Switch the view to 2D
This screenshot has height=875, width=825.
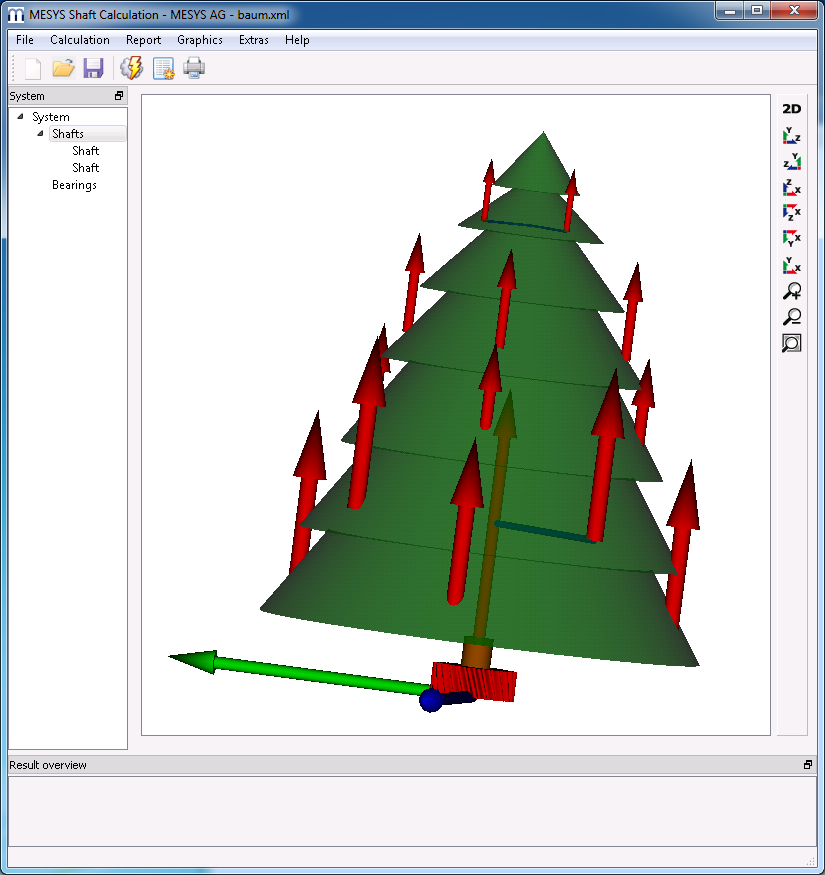[x=792, y=109]
